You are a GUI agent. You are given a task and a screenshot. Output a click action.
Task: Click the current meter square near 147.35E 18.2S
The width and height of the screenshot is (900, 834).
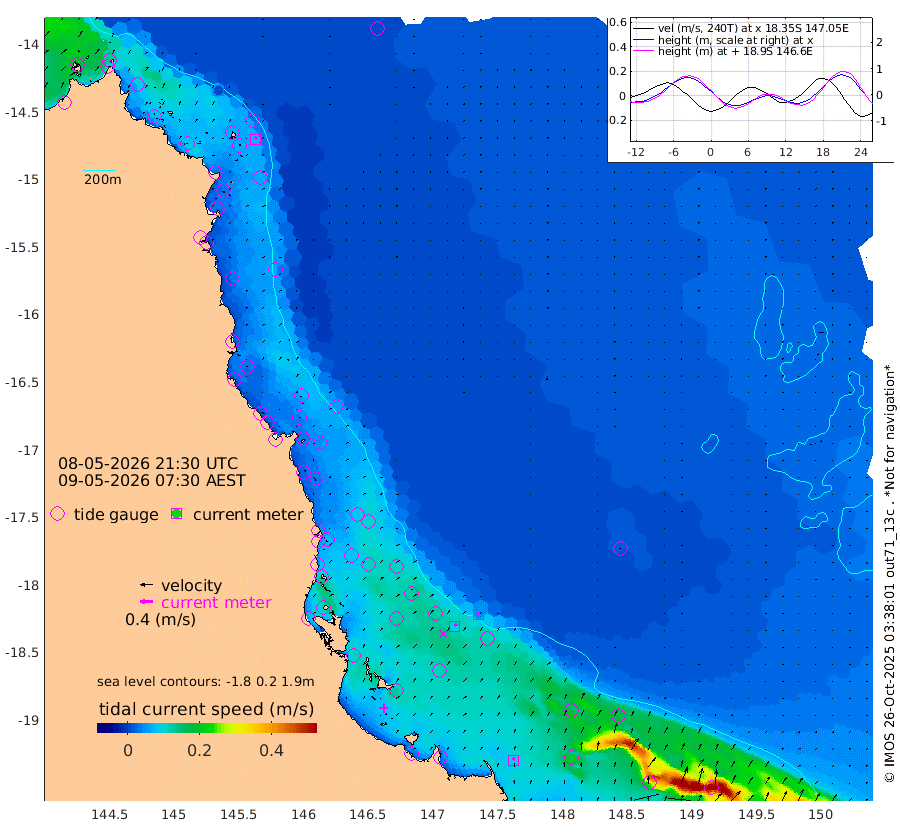pos(478,615)
